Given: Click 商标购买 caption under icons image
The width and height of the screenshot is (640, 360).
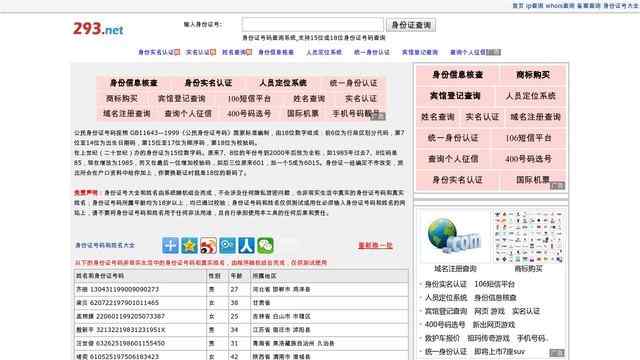Looking at the screenshot, I should (x=529, y=269).
